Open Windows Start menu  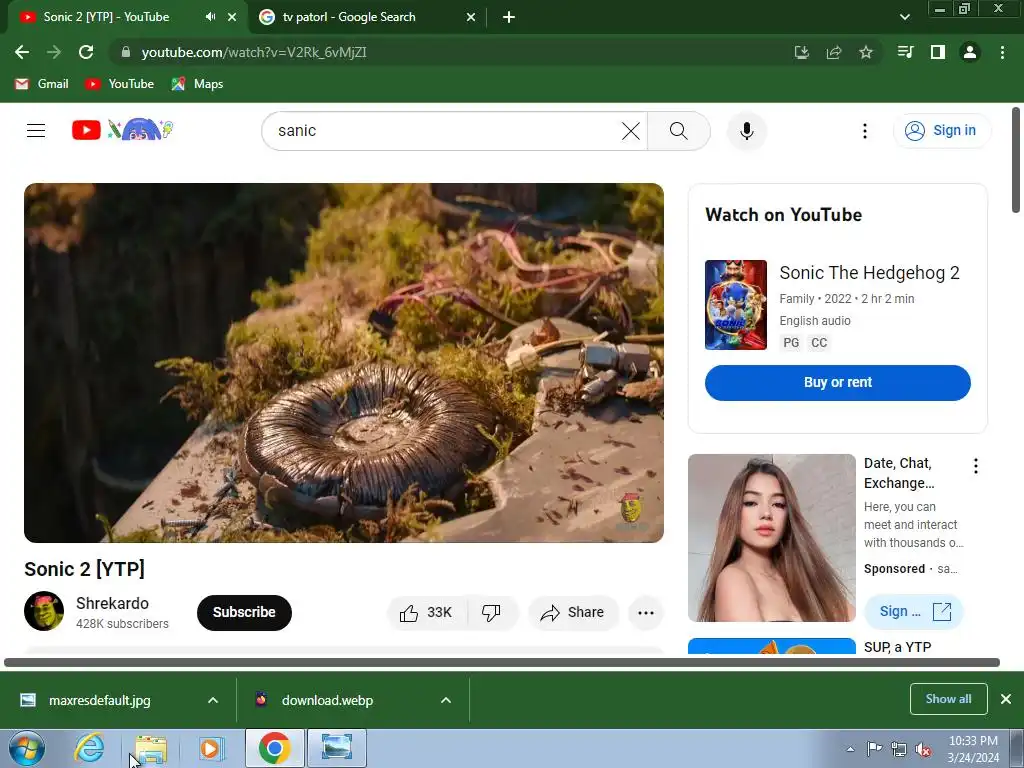(x=27, y=748)
